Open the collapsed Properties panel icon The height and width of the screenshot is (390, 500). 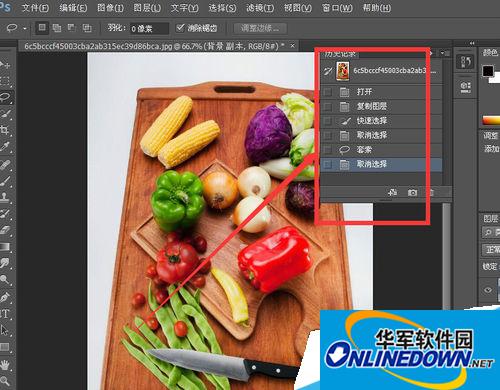pos(465,86)
